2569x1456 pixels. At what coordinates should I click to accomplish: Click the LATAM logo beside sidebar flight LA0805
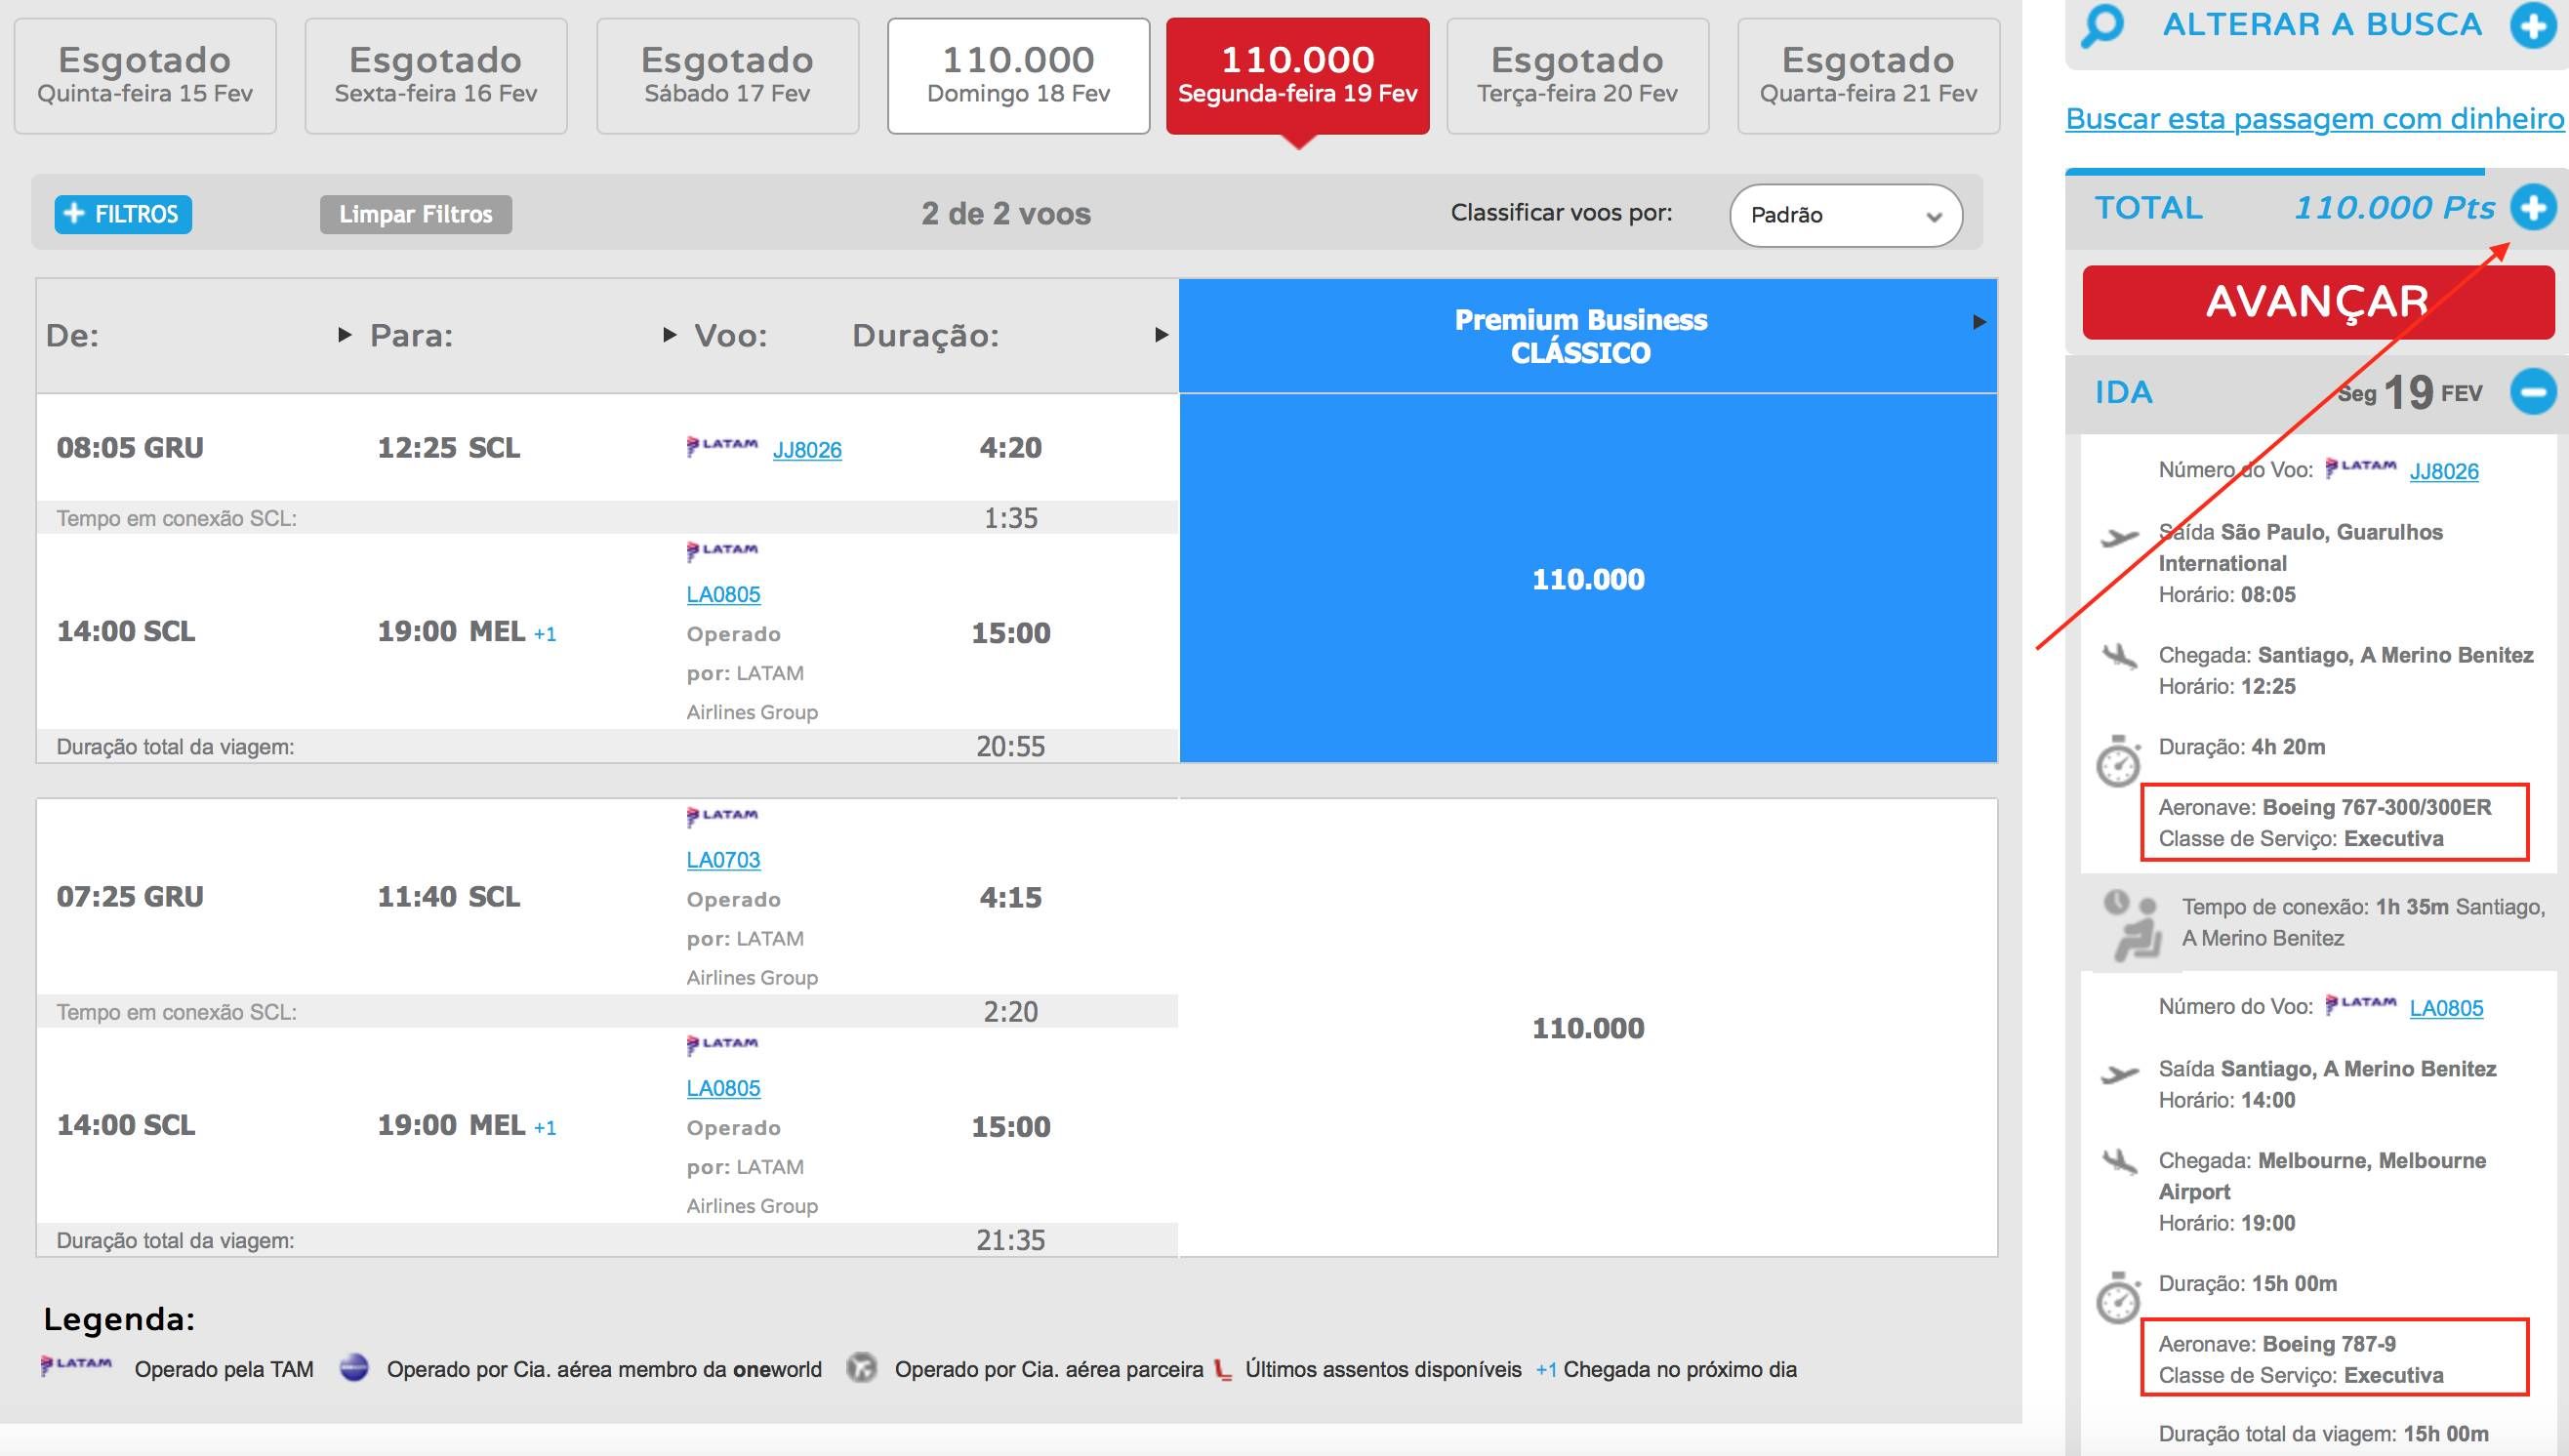2360,1004
